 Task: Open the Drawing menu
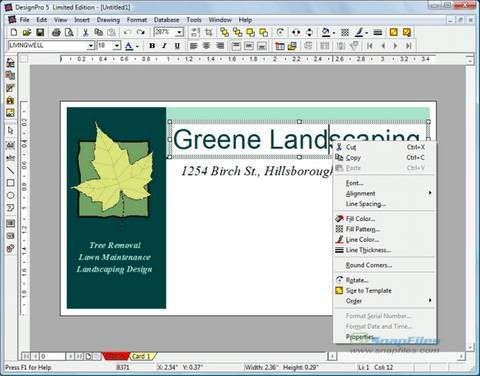click(108, 20)
